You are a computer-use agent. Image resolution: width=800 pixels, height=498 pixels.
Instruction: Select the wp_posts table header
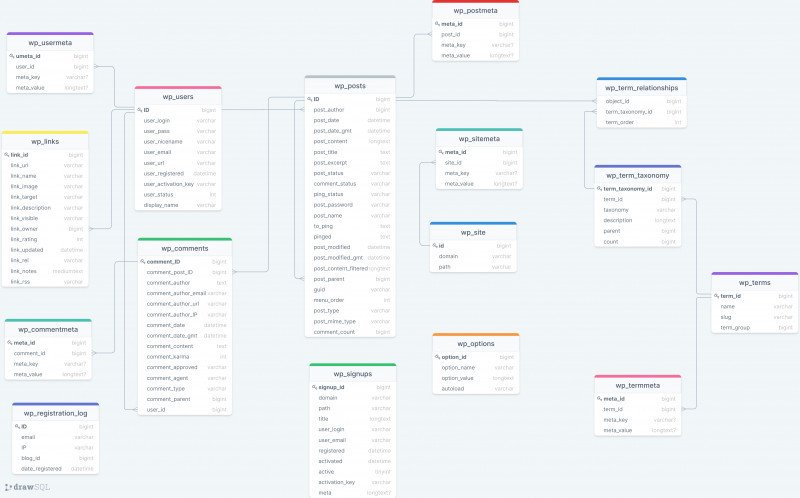click(350, 86)
